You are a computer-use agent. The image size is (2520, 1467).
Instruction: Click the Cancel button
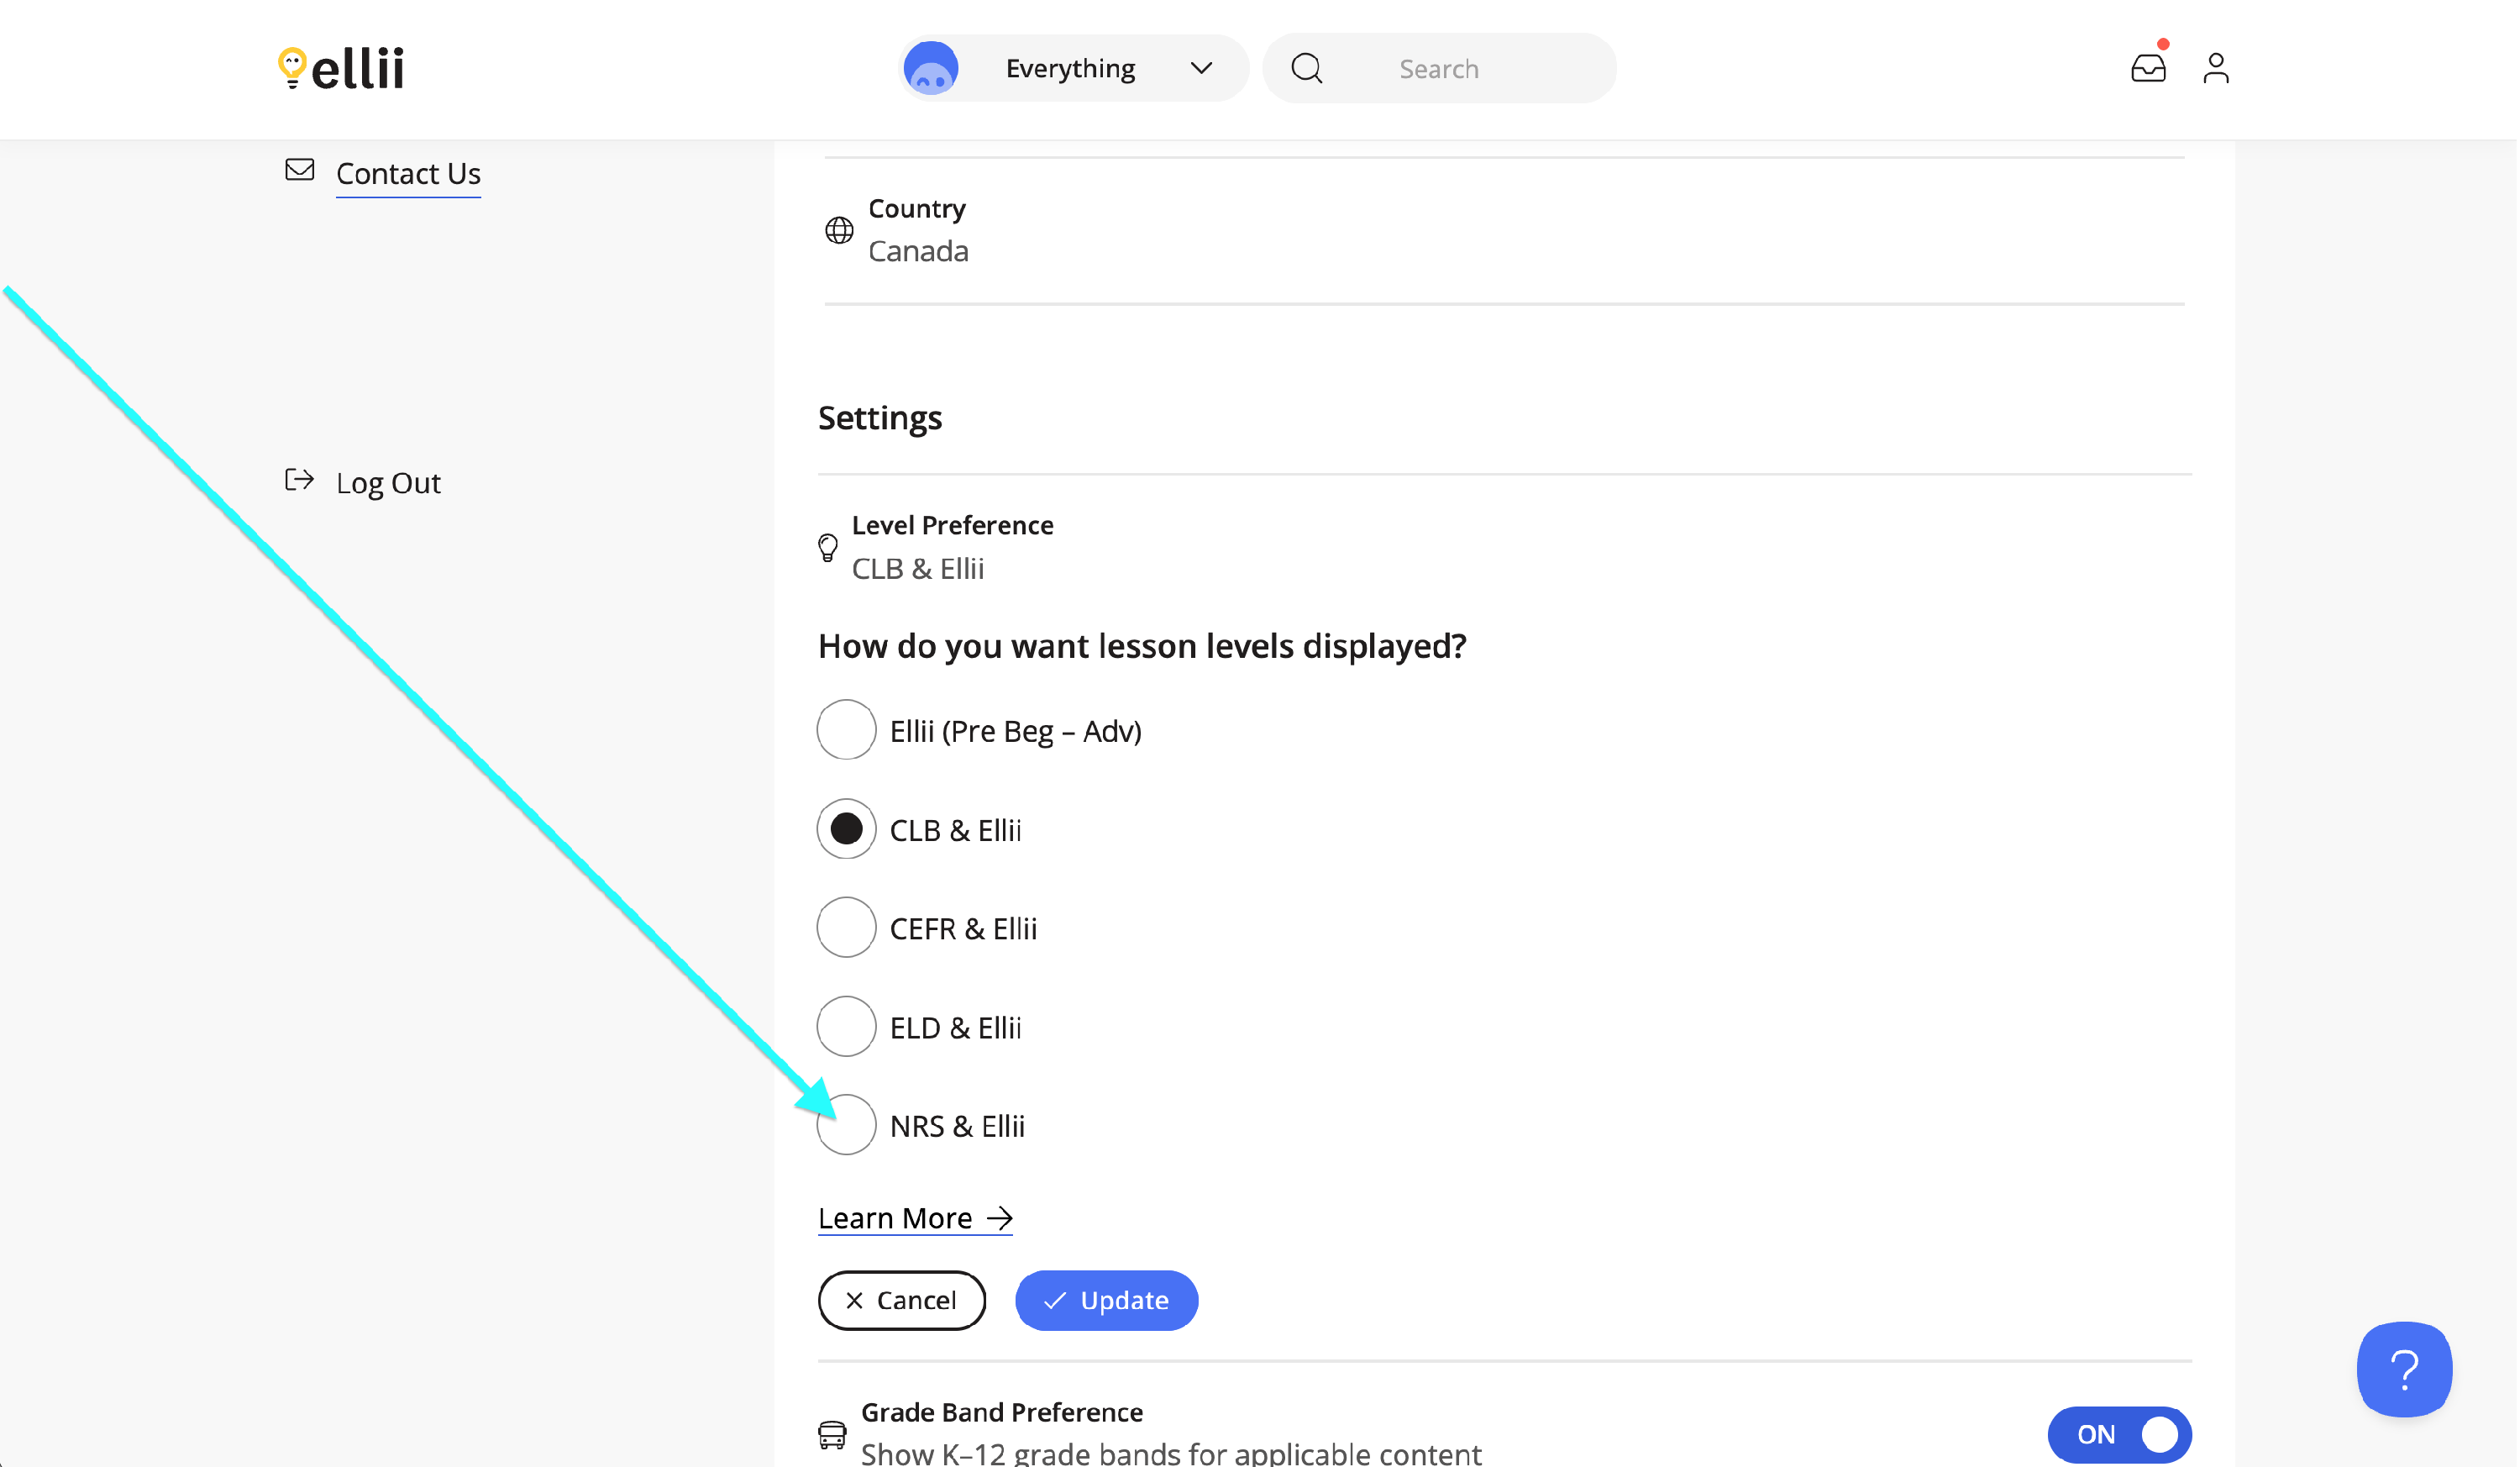pos(902,1301)
